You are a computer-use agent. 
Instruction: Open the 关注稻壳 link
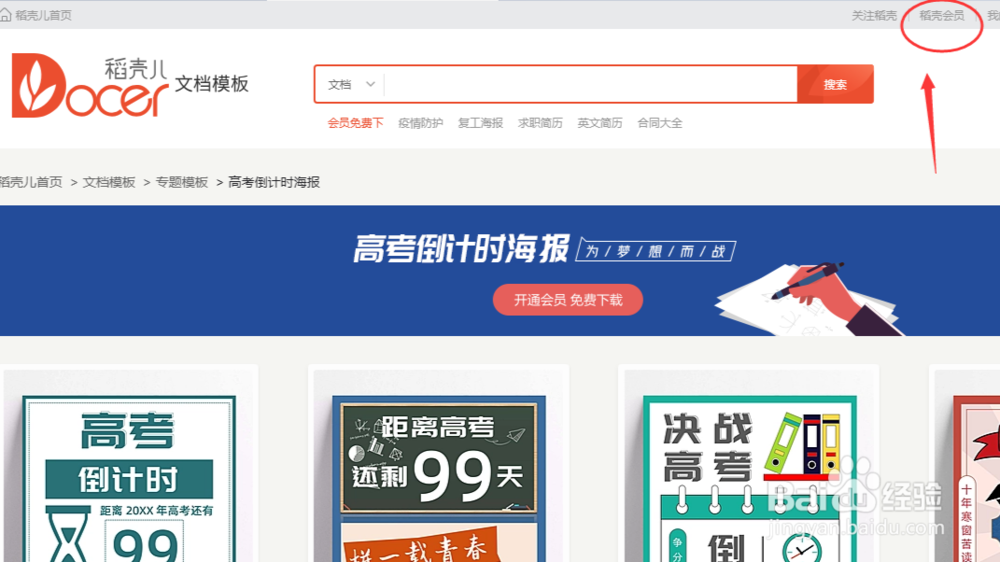tap(874, 15)
